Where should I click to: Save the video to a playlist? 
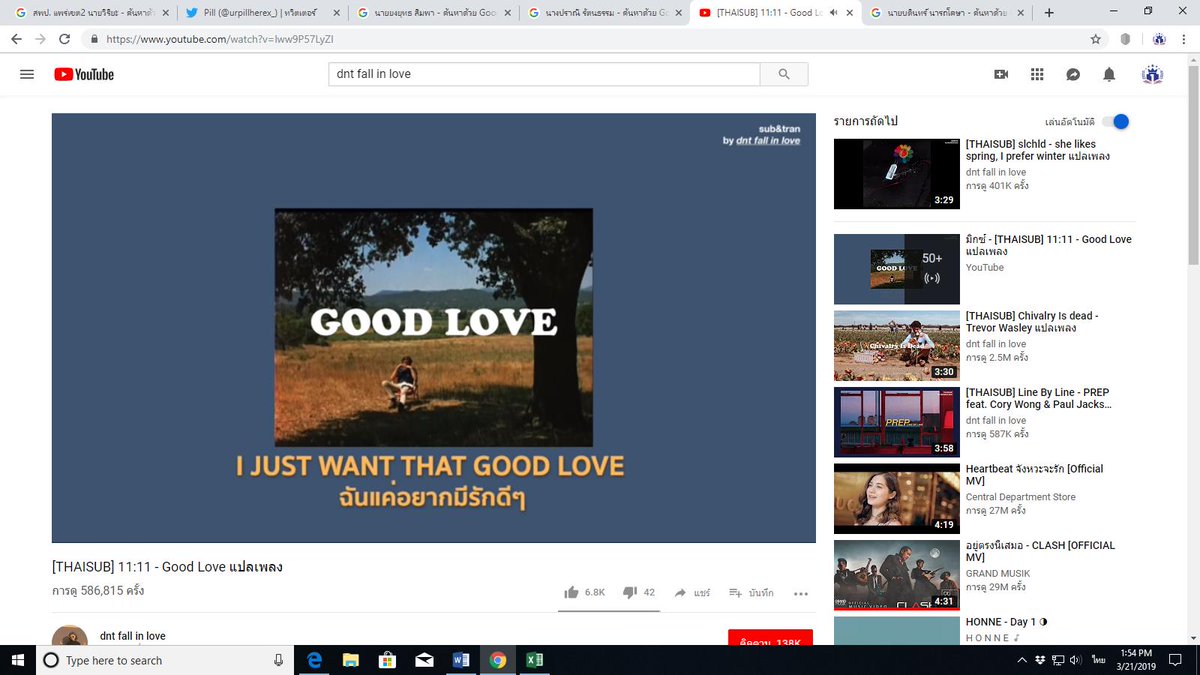[751, 592]
